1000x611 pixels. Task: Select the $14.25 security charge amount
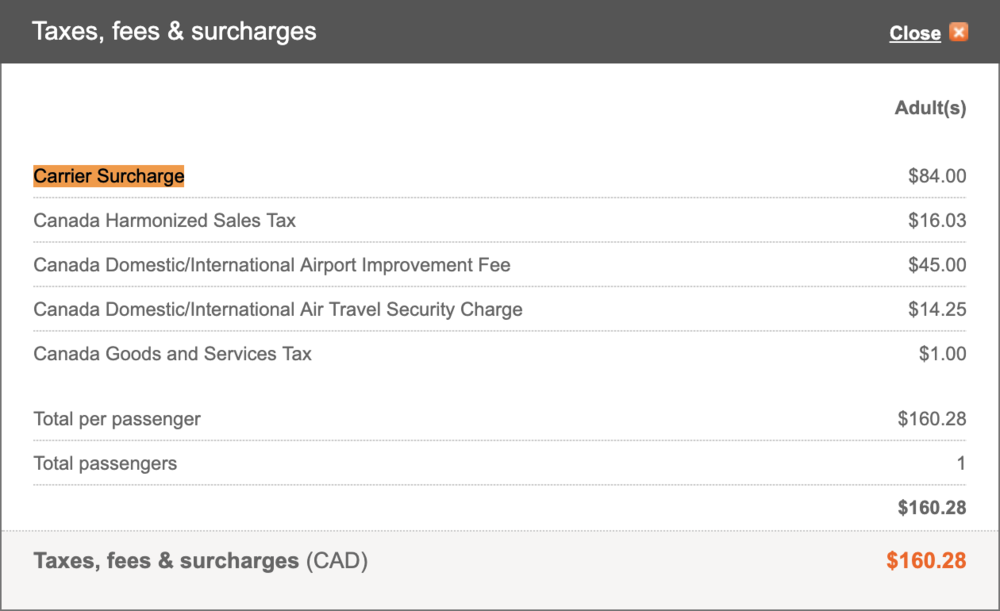click(x=937, y=309)
